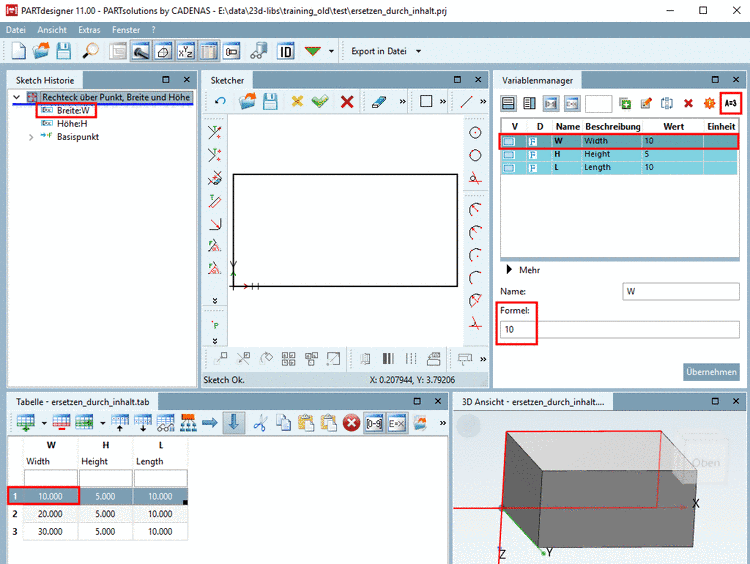Open the Extras menu
The width and height of the screenshot is (750, 564).
(x=89, y=30)
